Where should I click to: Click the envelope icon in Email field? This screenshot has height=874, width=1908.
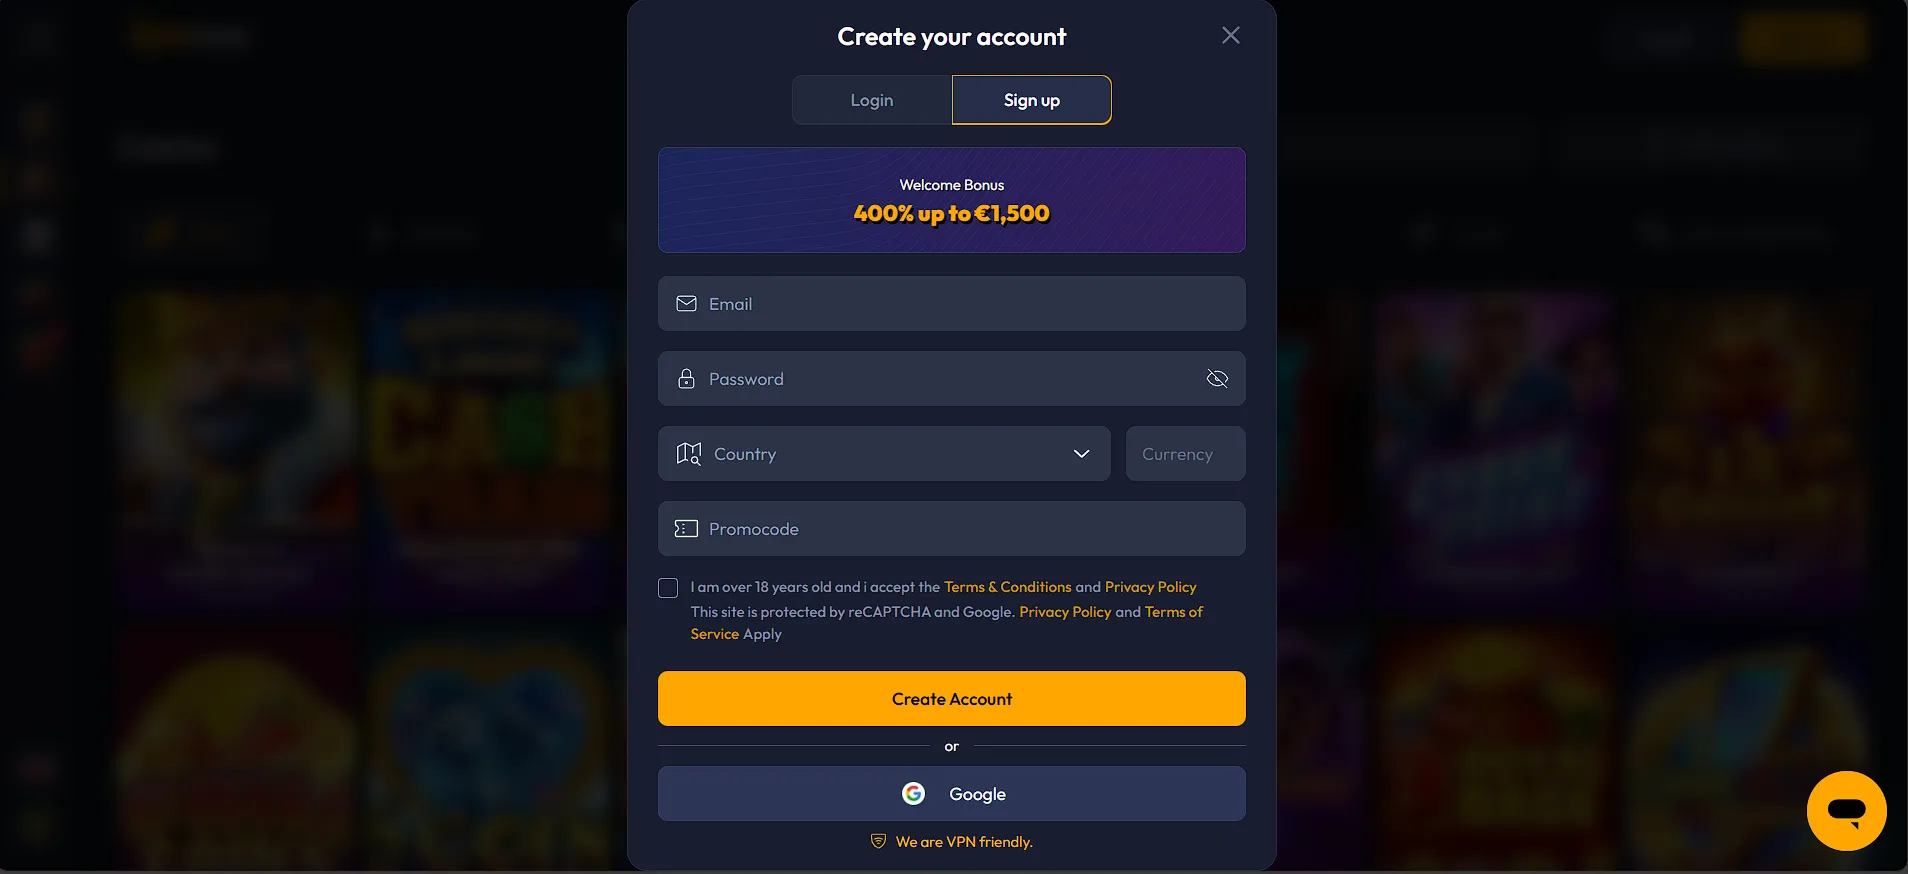point(686,304)
